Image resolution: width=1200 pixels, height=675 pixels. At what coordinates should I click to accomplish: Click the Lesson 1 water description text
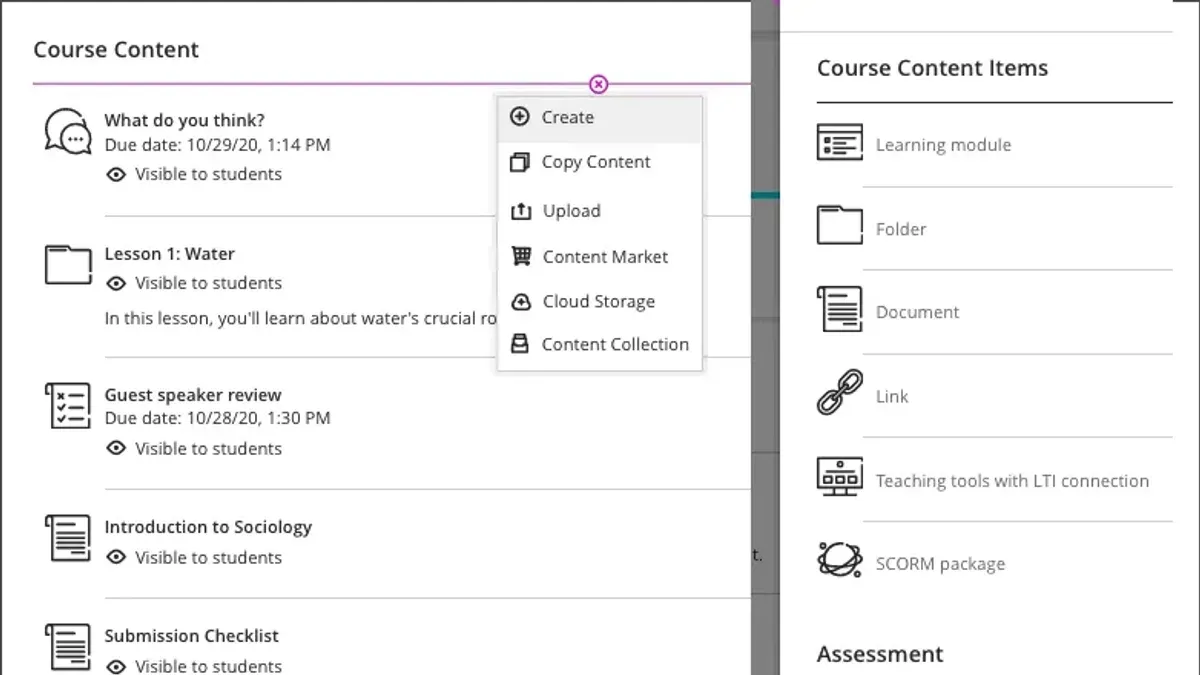point(301,319)
